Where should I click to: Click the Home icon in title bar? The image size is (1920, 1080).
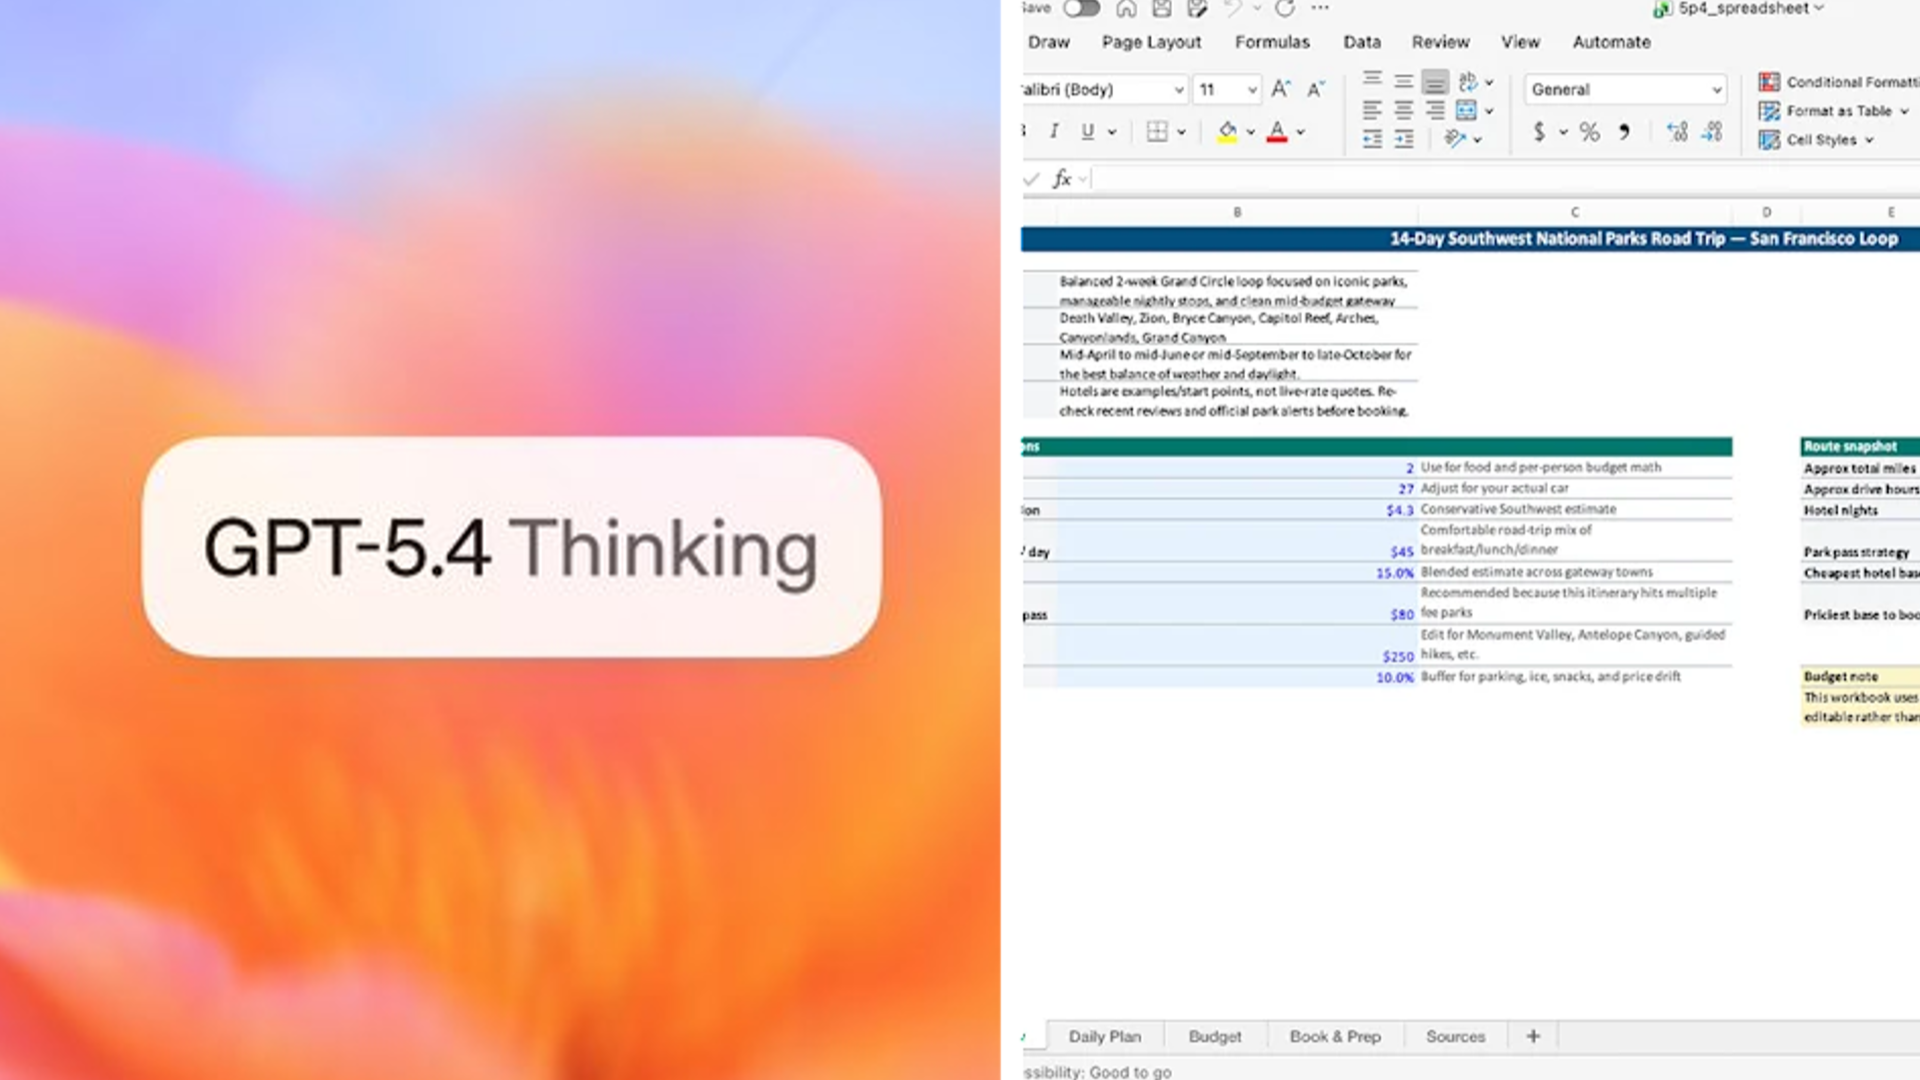point(1126,9)
